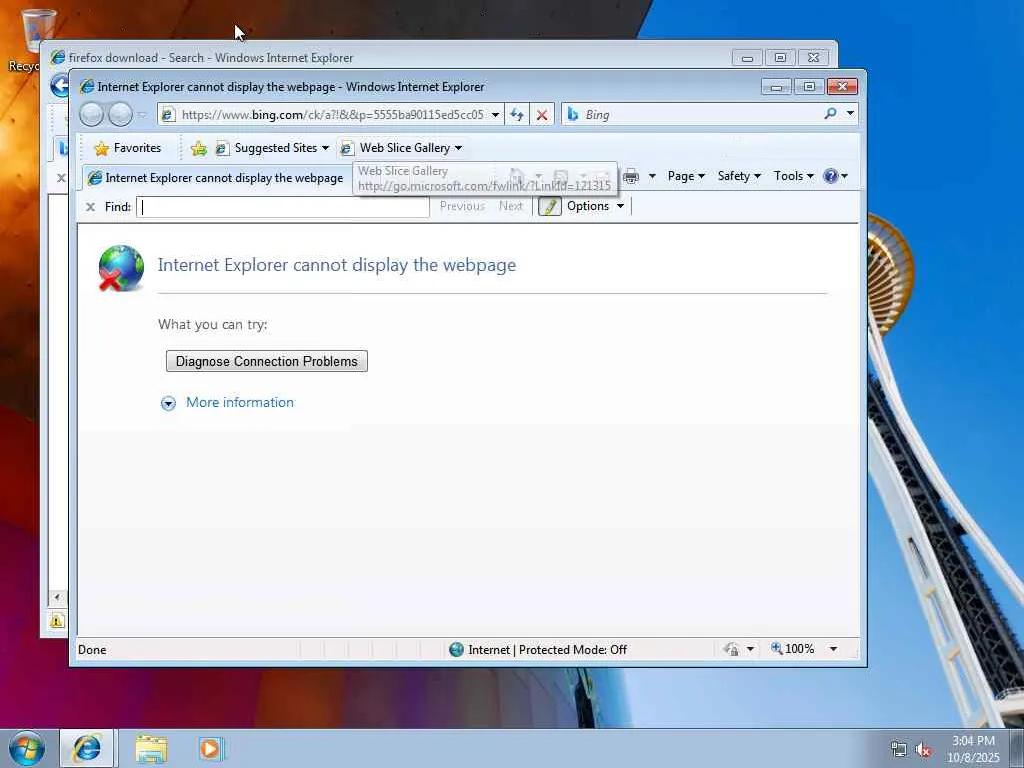Toggle the highlight matches pen icon

click(x=549, y=206)
